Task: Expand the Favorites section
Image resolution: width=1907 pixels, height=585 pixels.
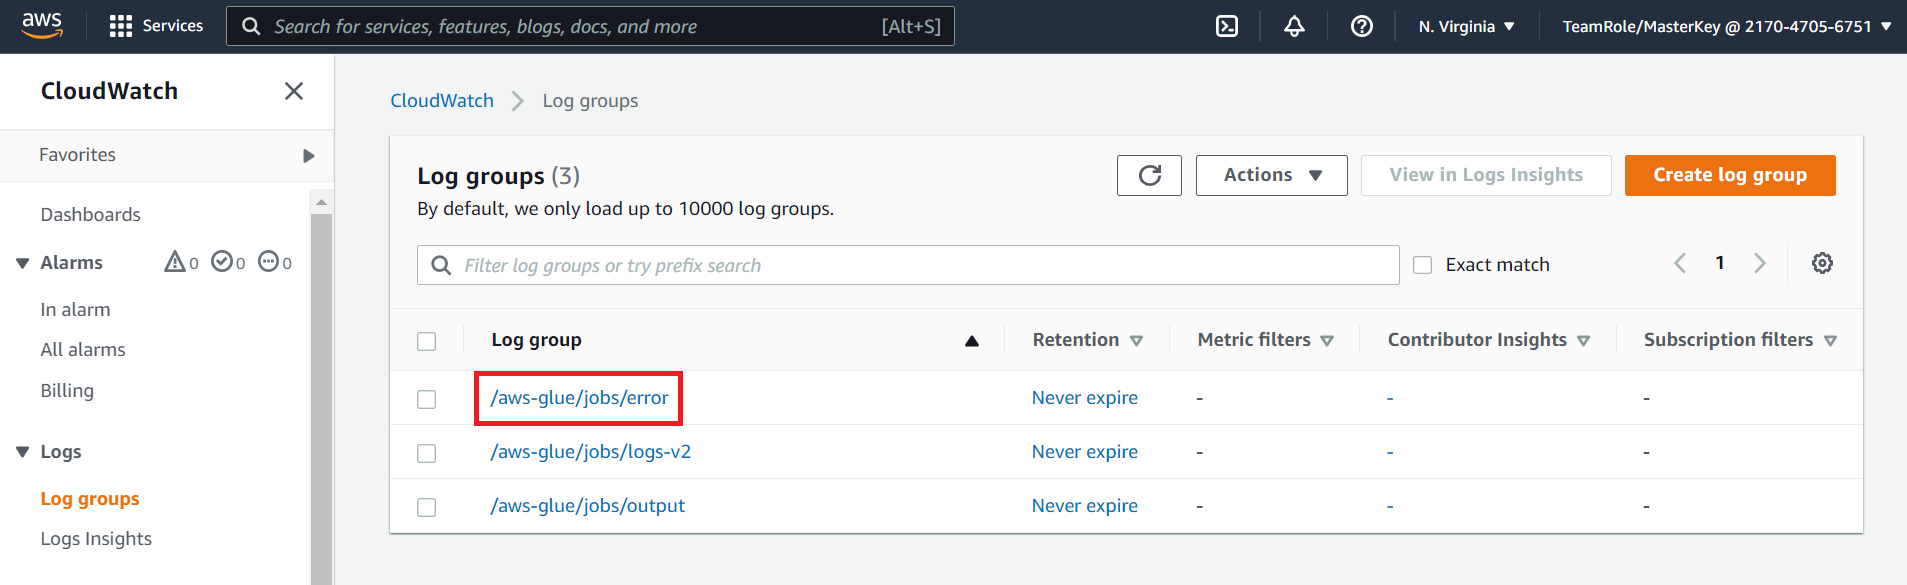Action: [x=308, y=155]
